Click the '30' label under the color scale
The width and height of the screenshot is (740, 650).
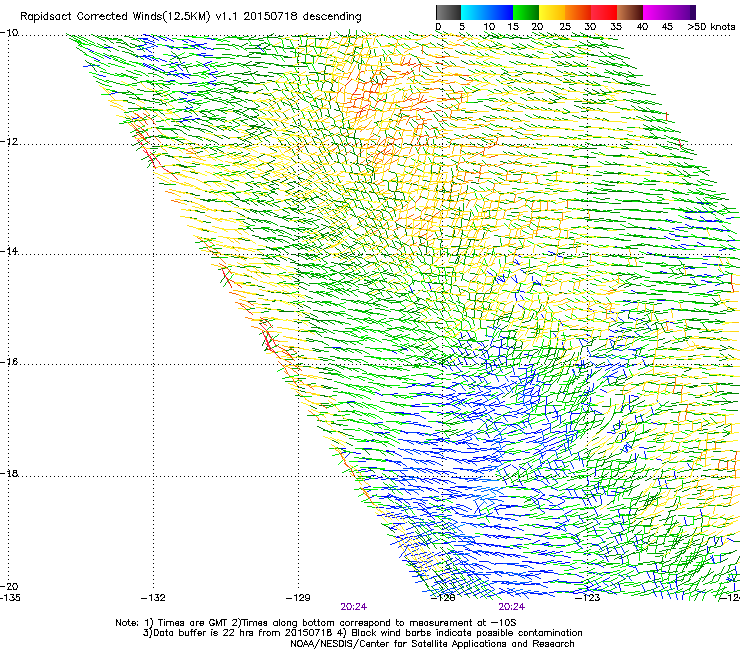coord(590,27)
